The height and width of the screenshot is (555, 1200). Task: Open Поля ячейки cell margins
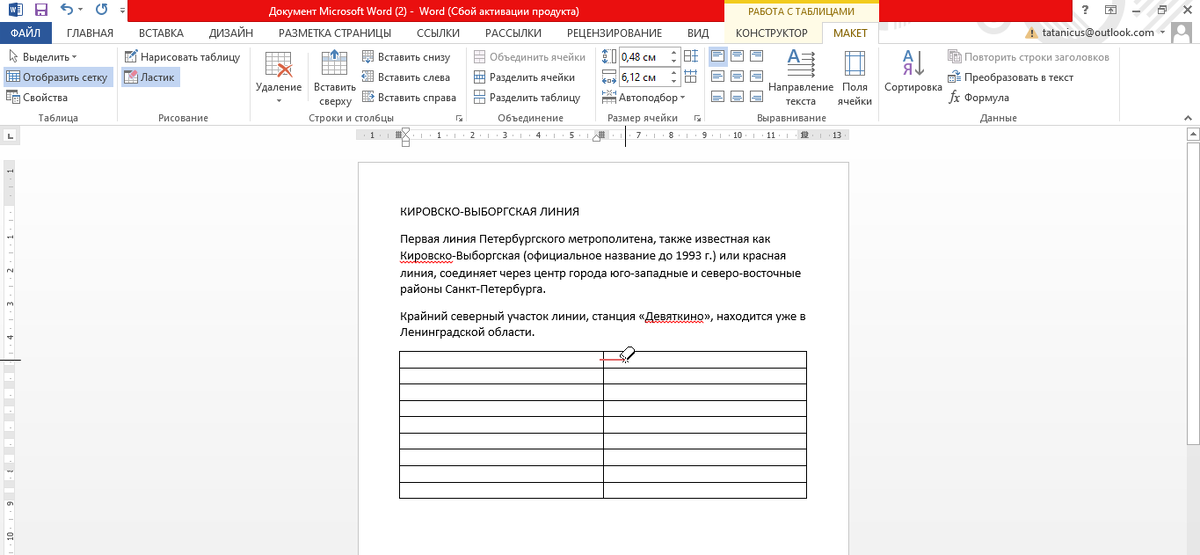(855, 78)
